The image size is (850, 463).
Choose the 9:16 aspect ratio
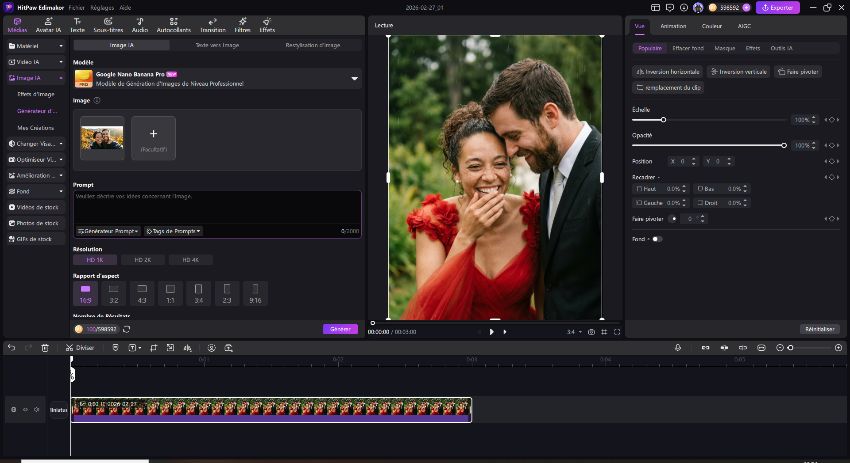(x=256, y=292)
